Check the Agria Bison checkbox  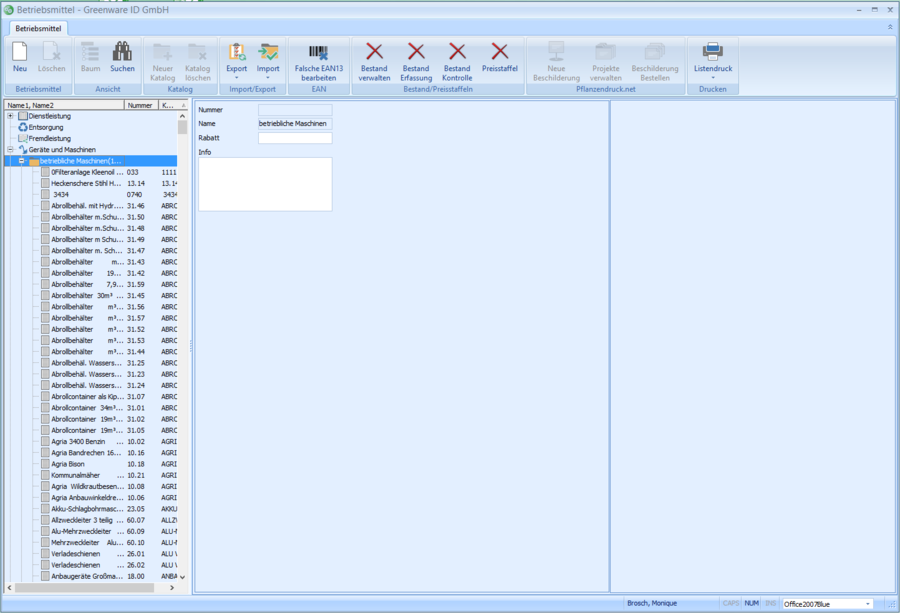point(45,464)
